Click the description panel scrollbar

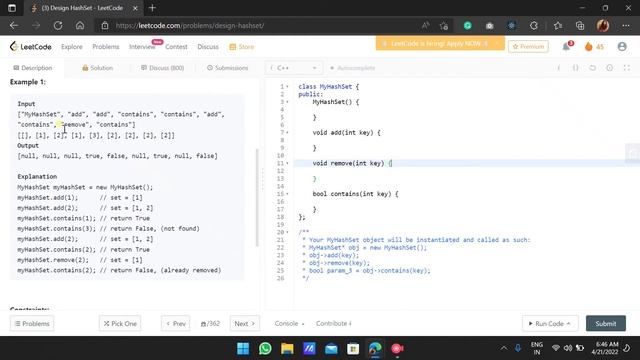coord(257,198)
